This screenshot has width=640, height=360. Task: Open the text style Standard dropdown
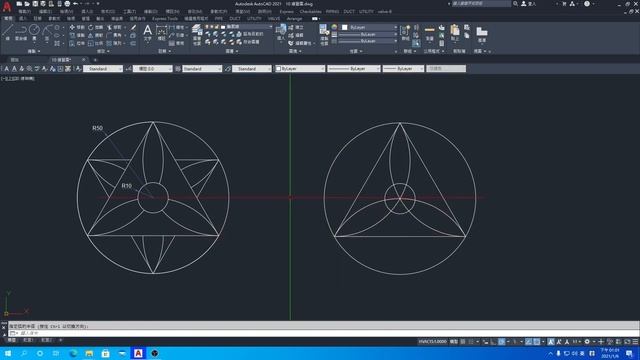(x=103, y=69)
